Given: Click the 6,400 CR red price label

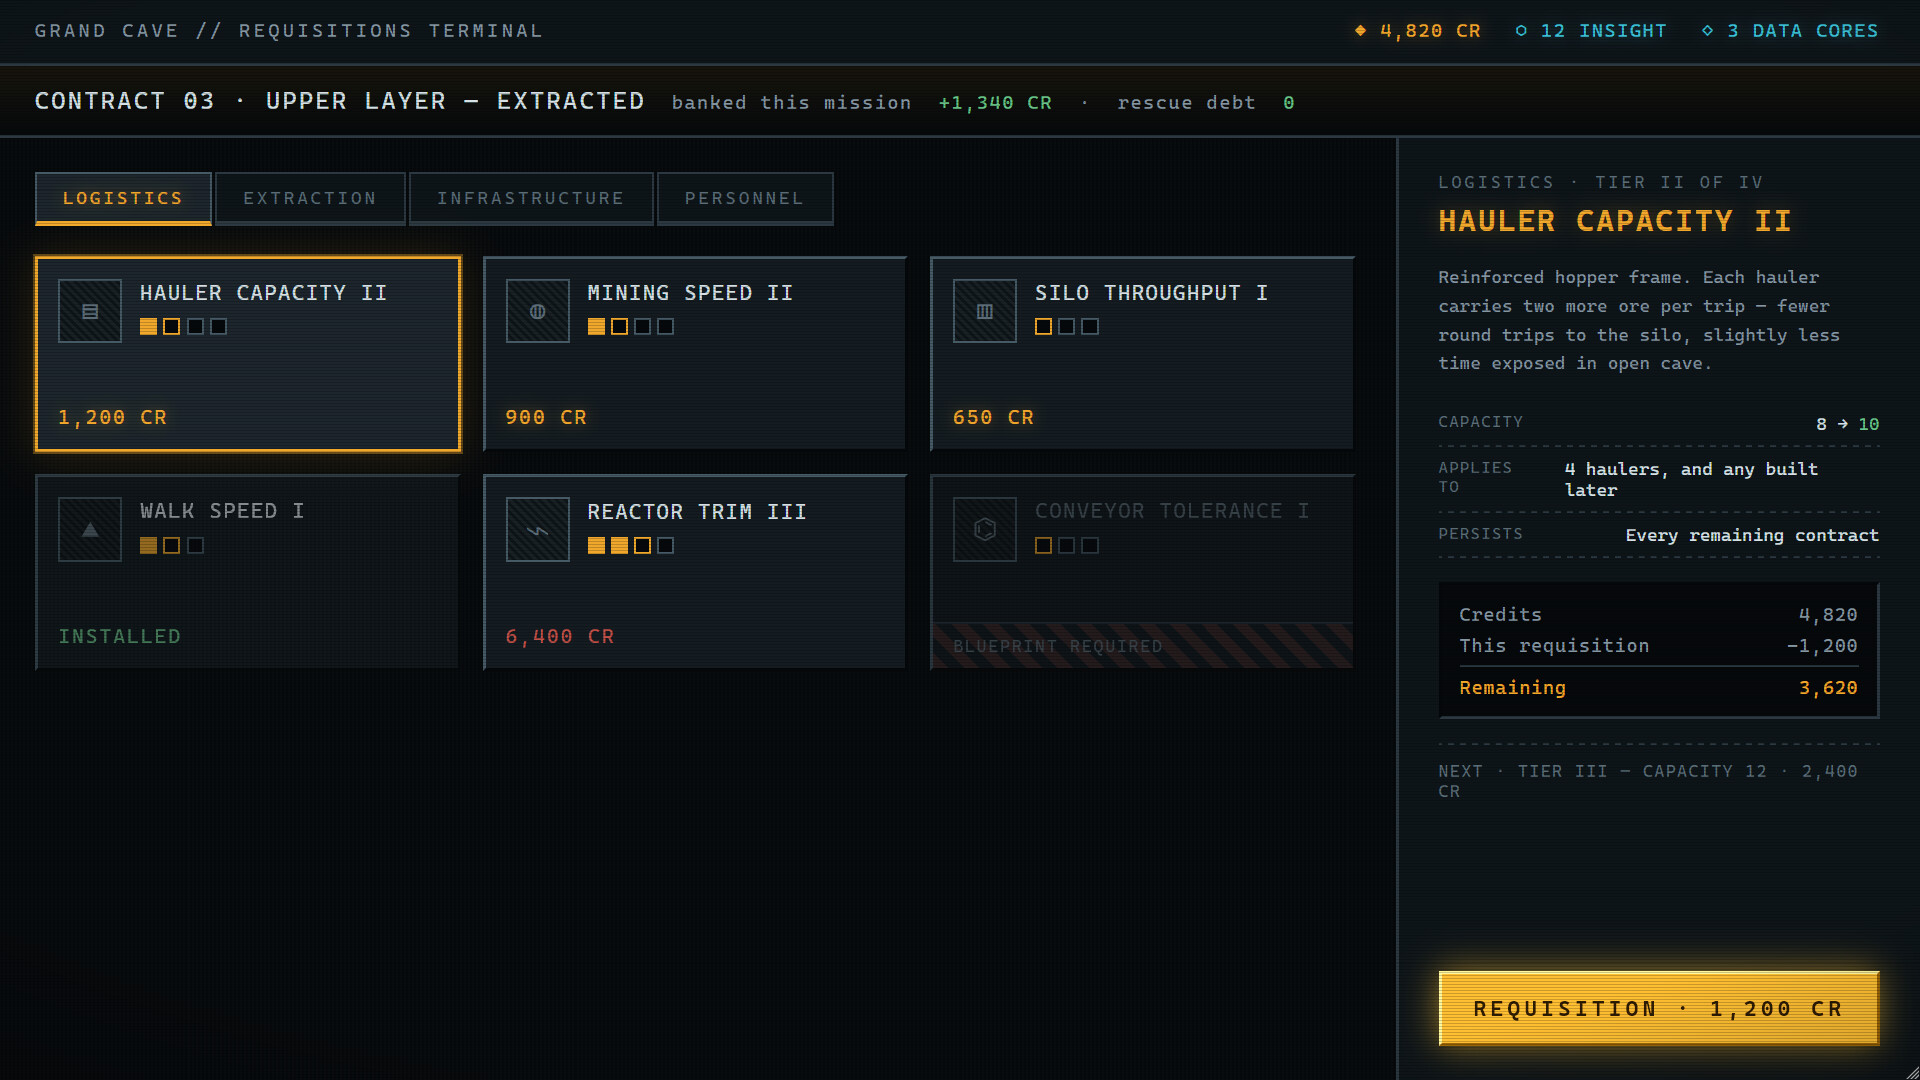Looking at the screenshot, I should pyautogui.click(x=560, y=636).
